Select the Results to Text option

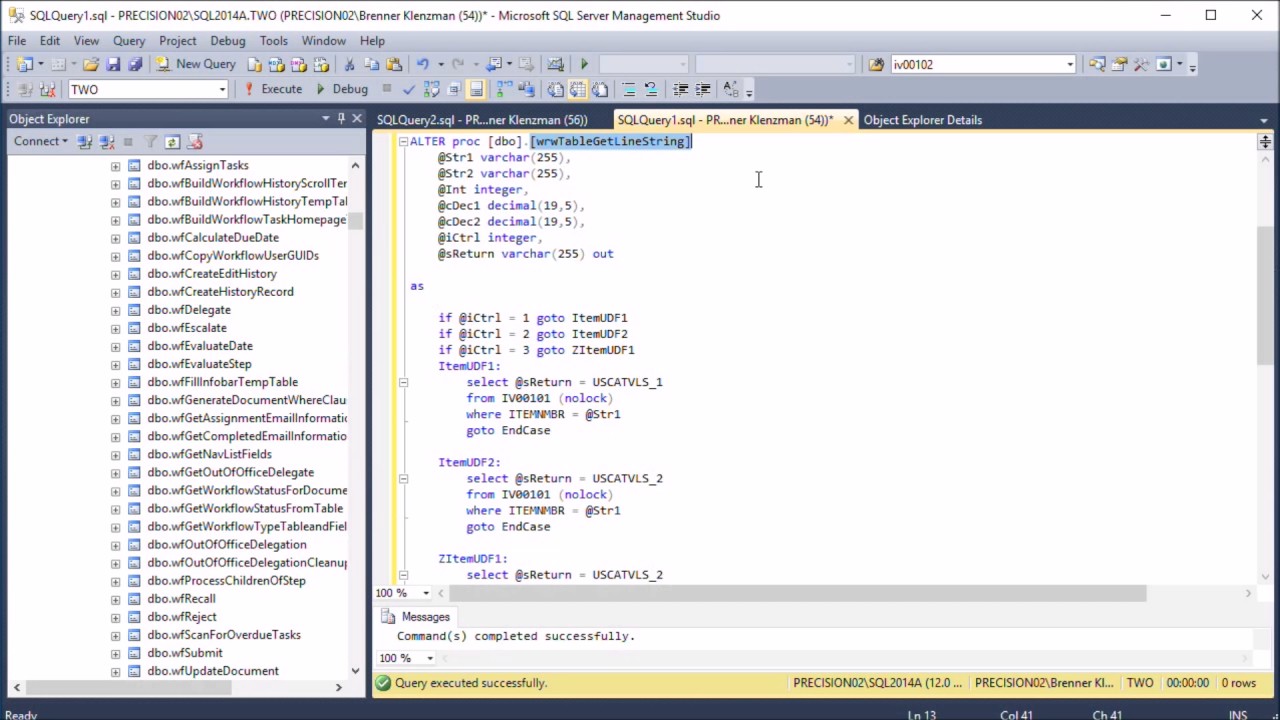tap(555, 89)
